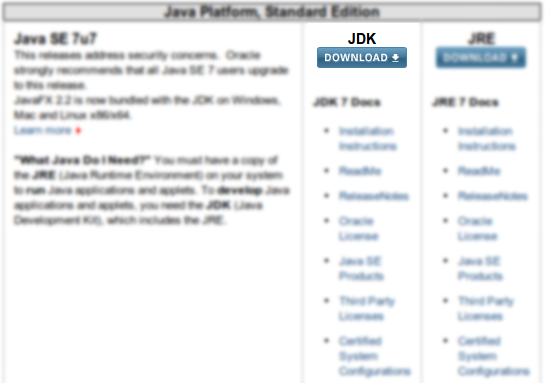Open JDK Installation Instructions link
Viewport: 545px width, 383px height.
pos(368,138)
